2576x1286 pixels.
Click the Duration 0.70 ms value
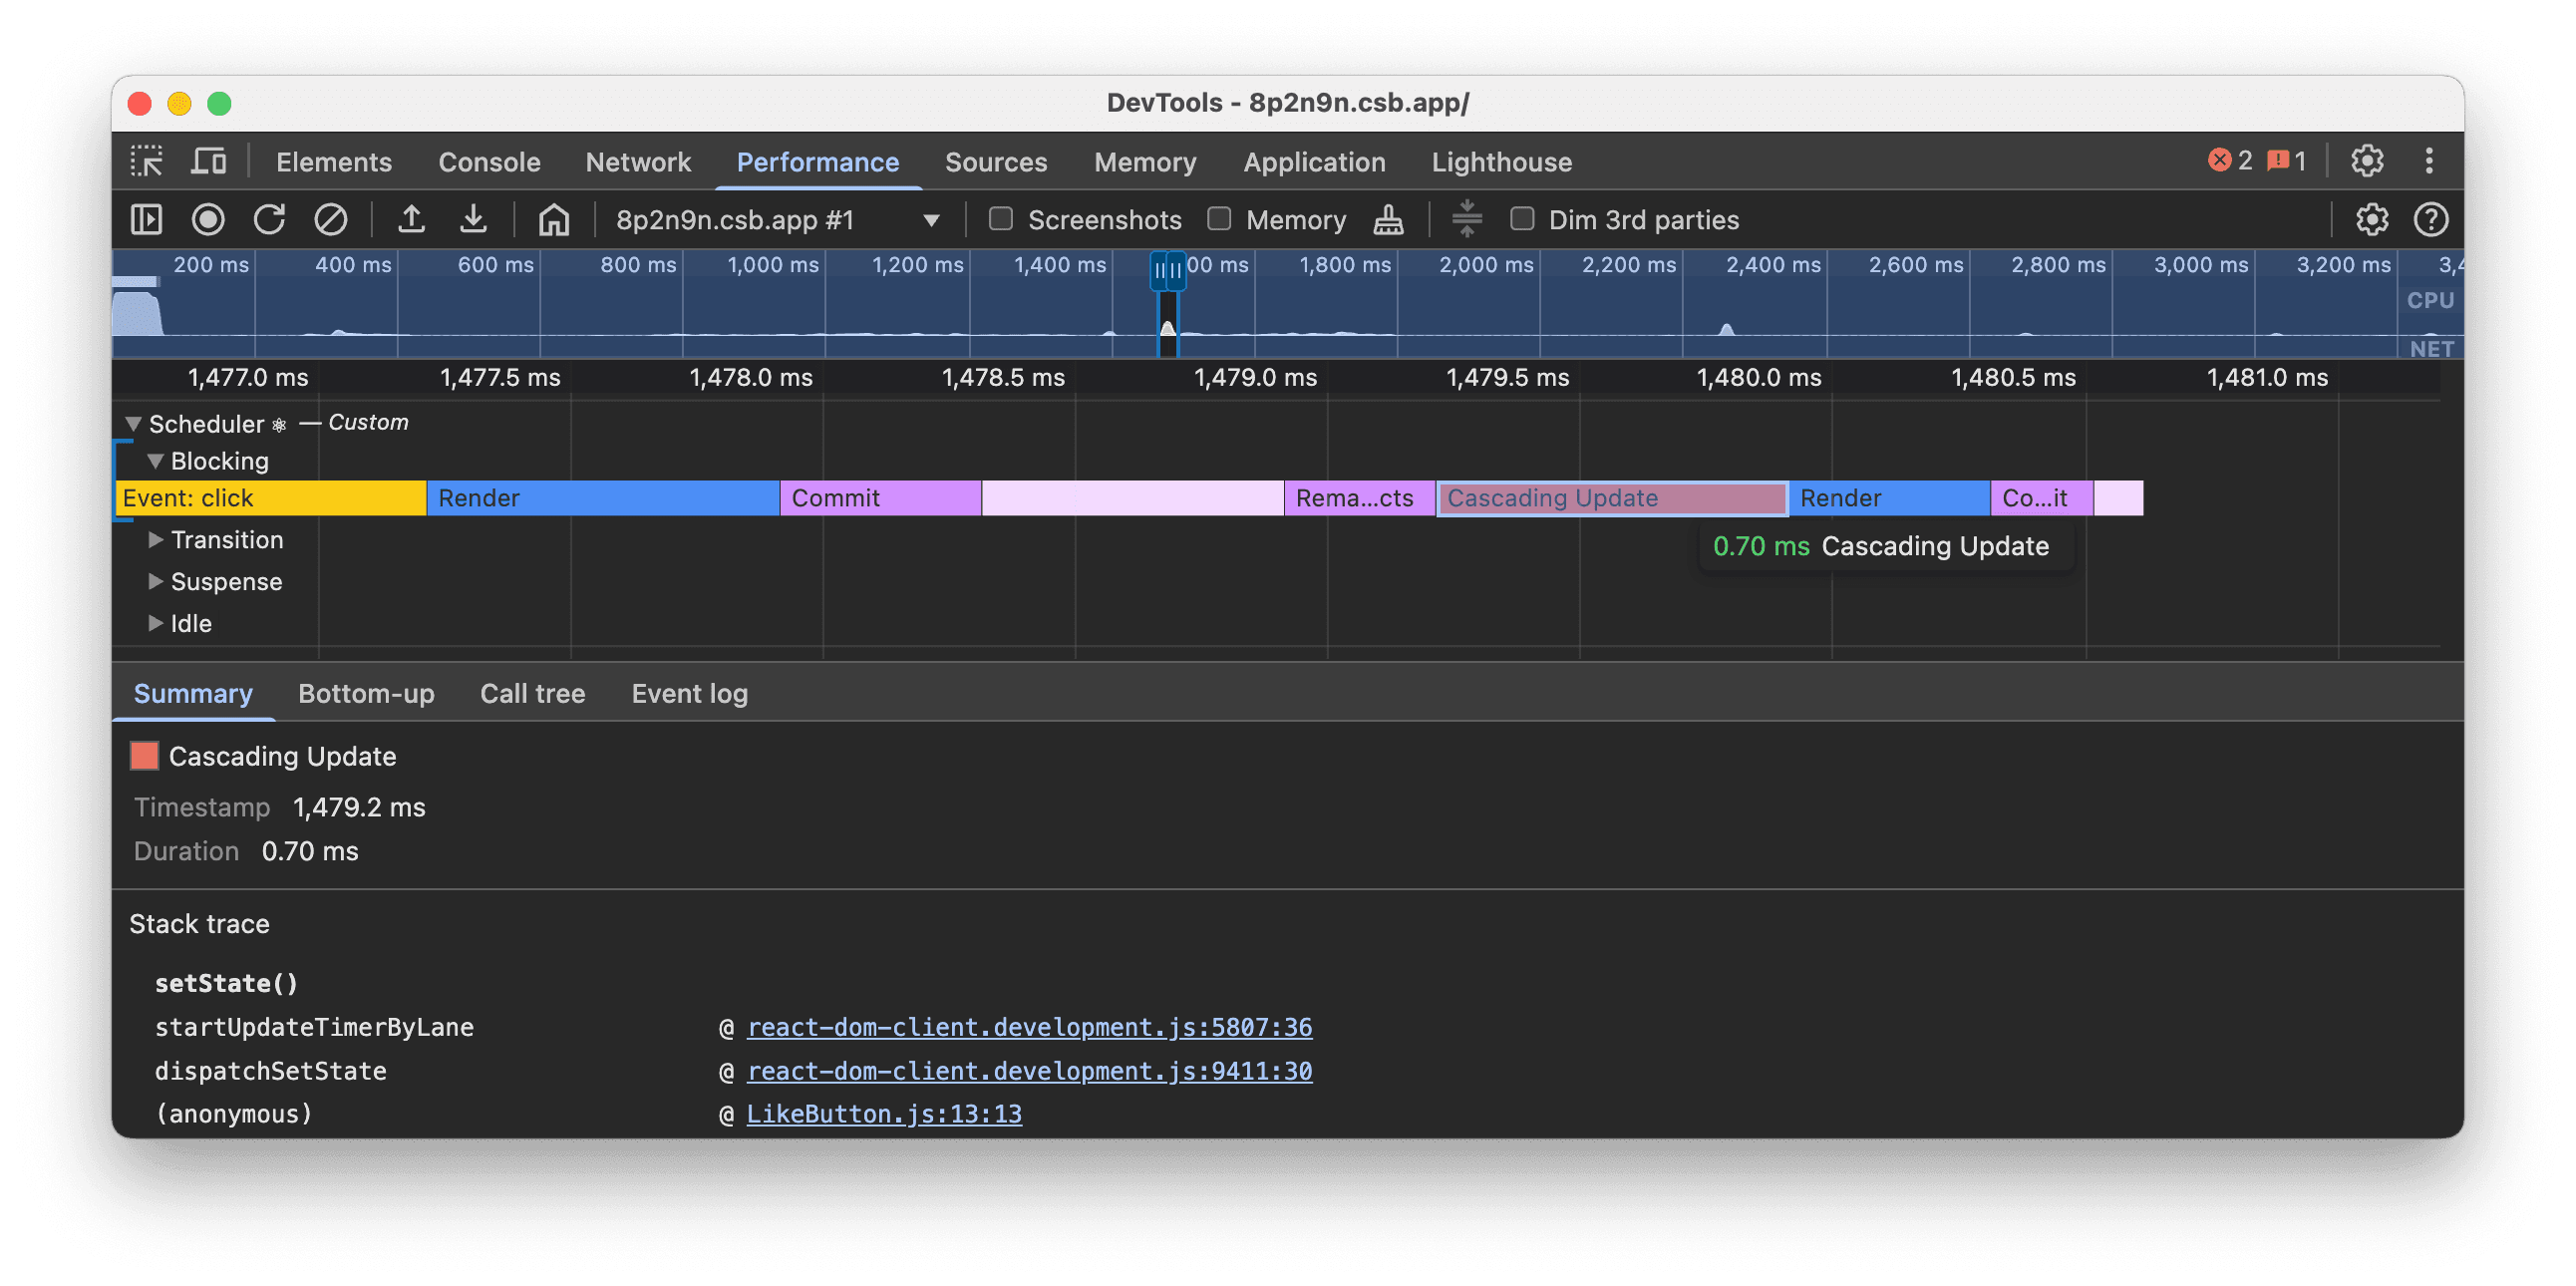tap(310, 852)
